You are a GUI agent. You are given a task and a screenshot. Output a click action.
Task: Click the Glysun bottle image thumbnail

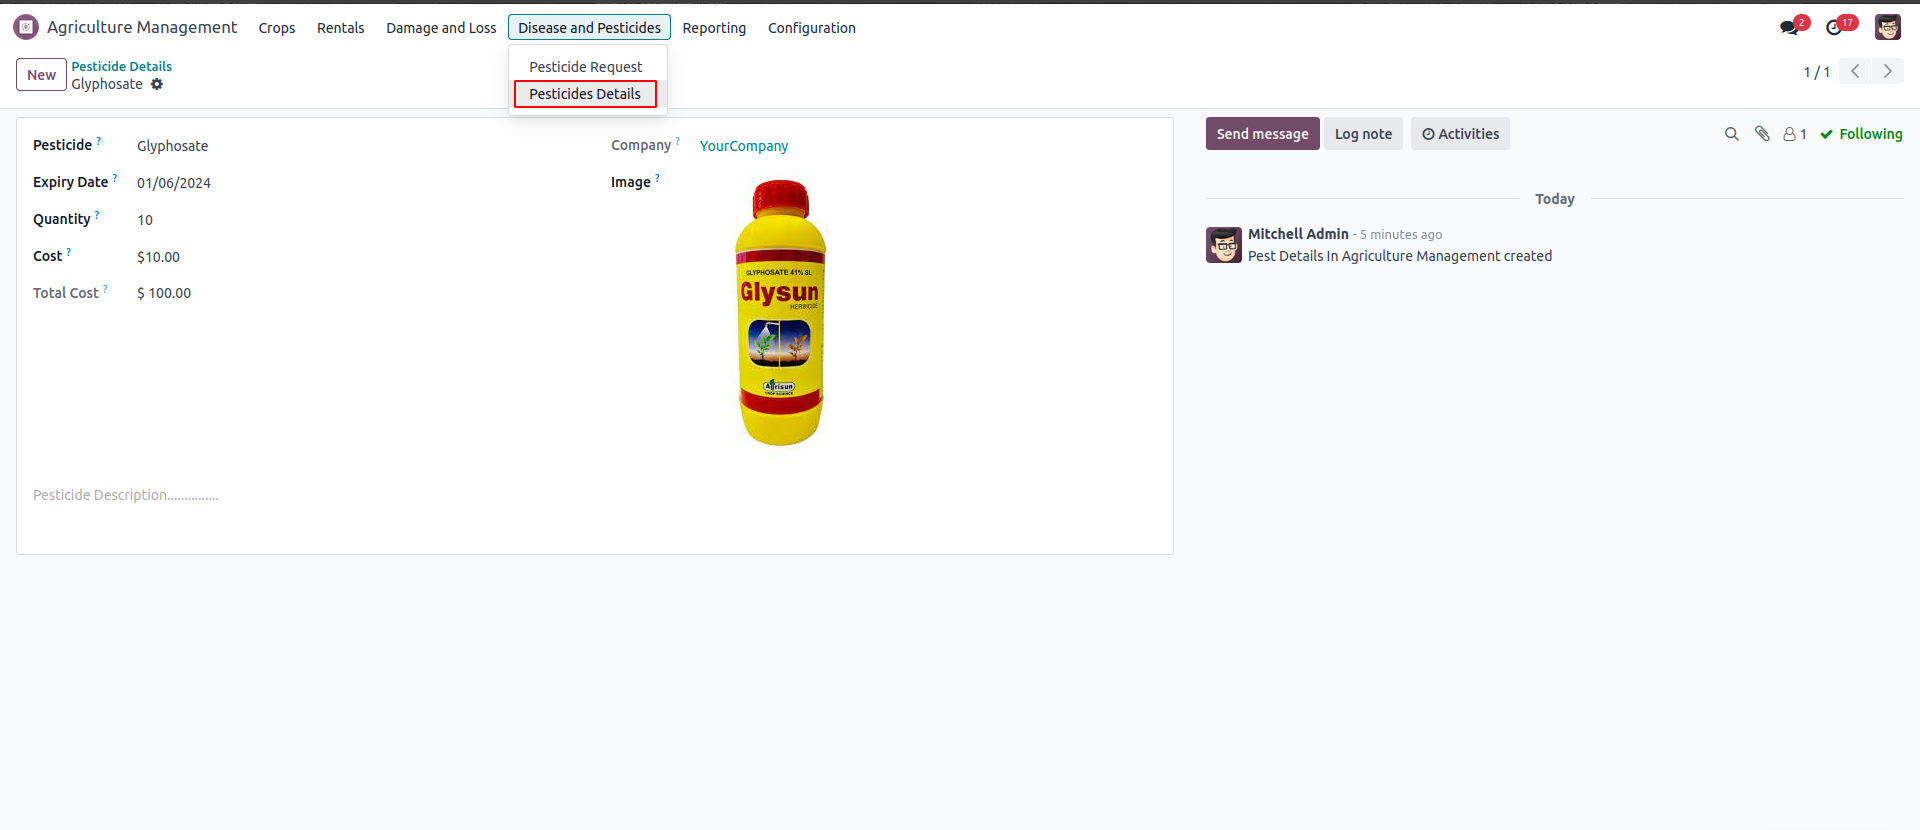pos(780,312)
